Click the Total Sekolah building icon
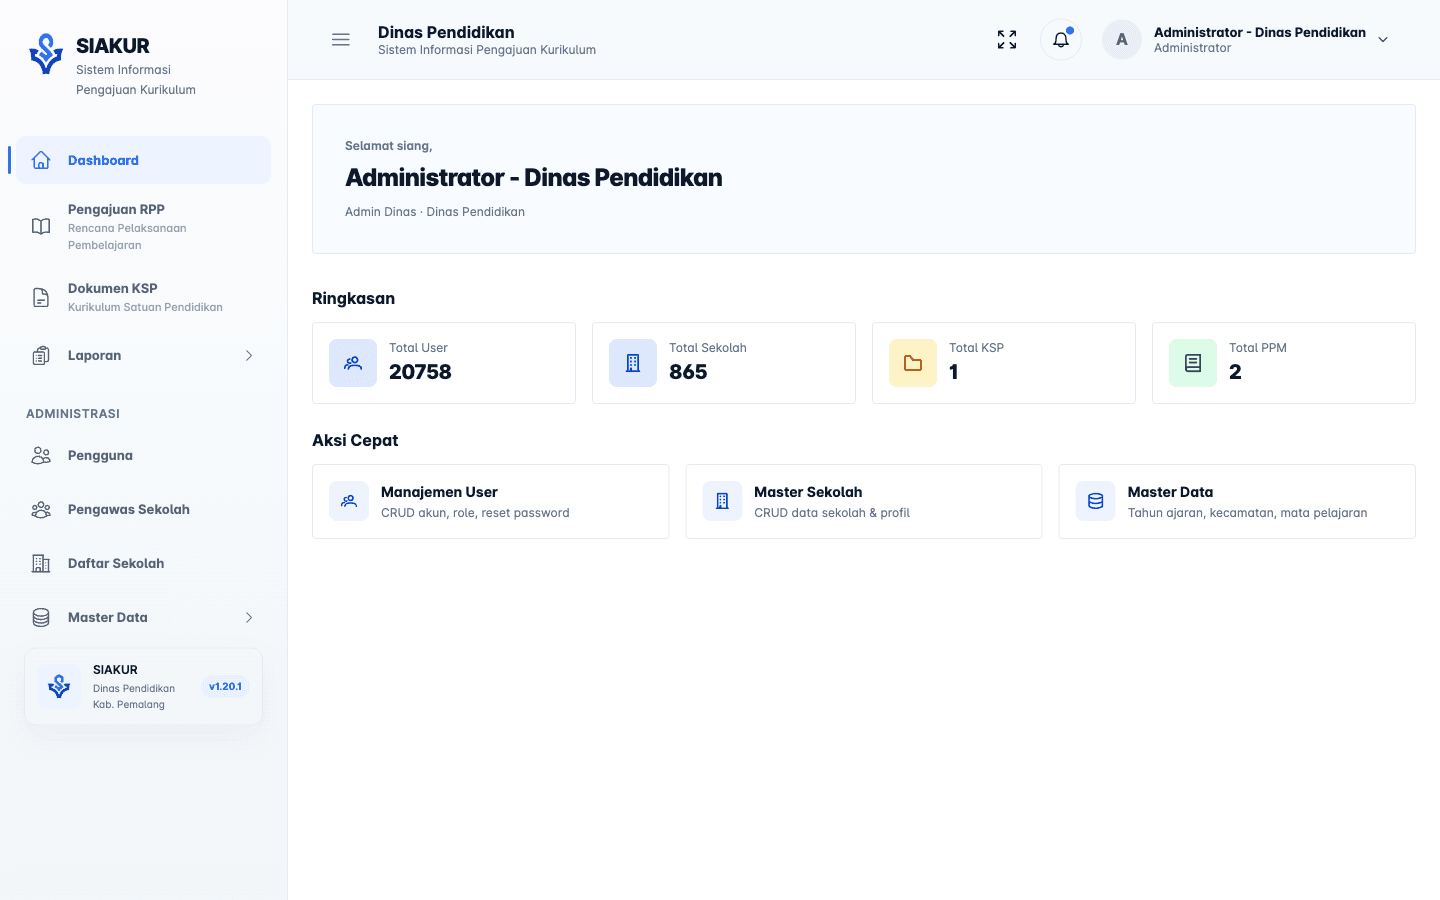1440x900 pixels. (633, 363)
